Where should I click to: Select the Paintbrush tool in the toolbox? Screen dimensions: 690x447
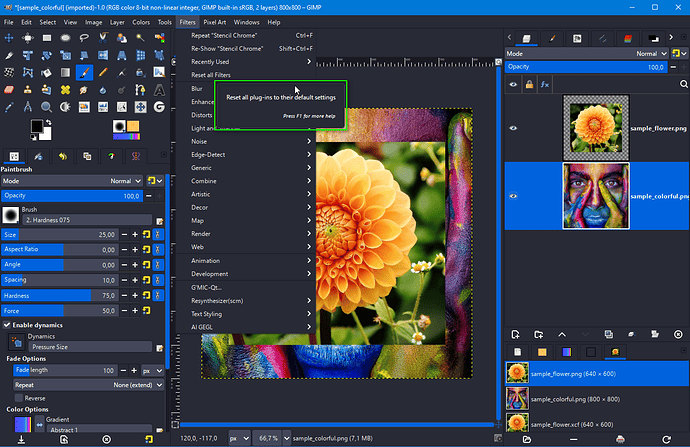click(85, 72)
